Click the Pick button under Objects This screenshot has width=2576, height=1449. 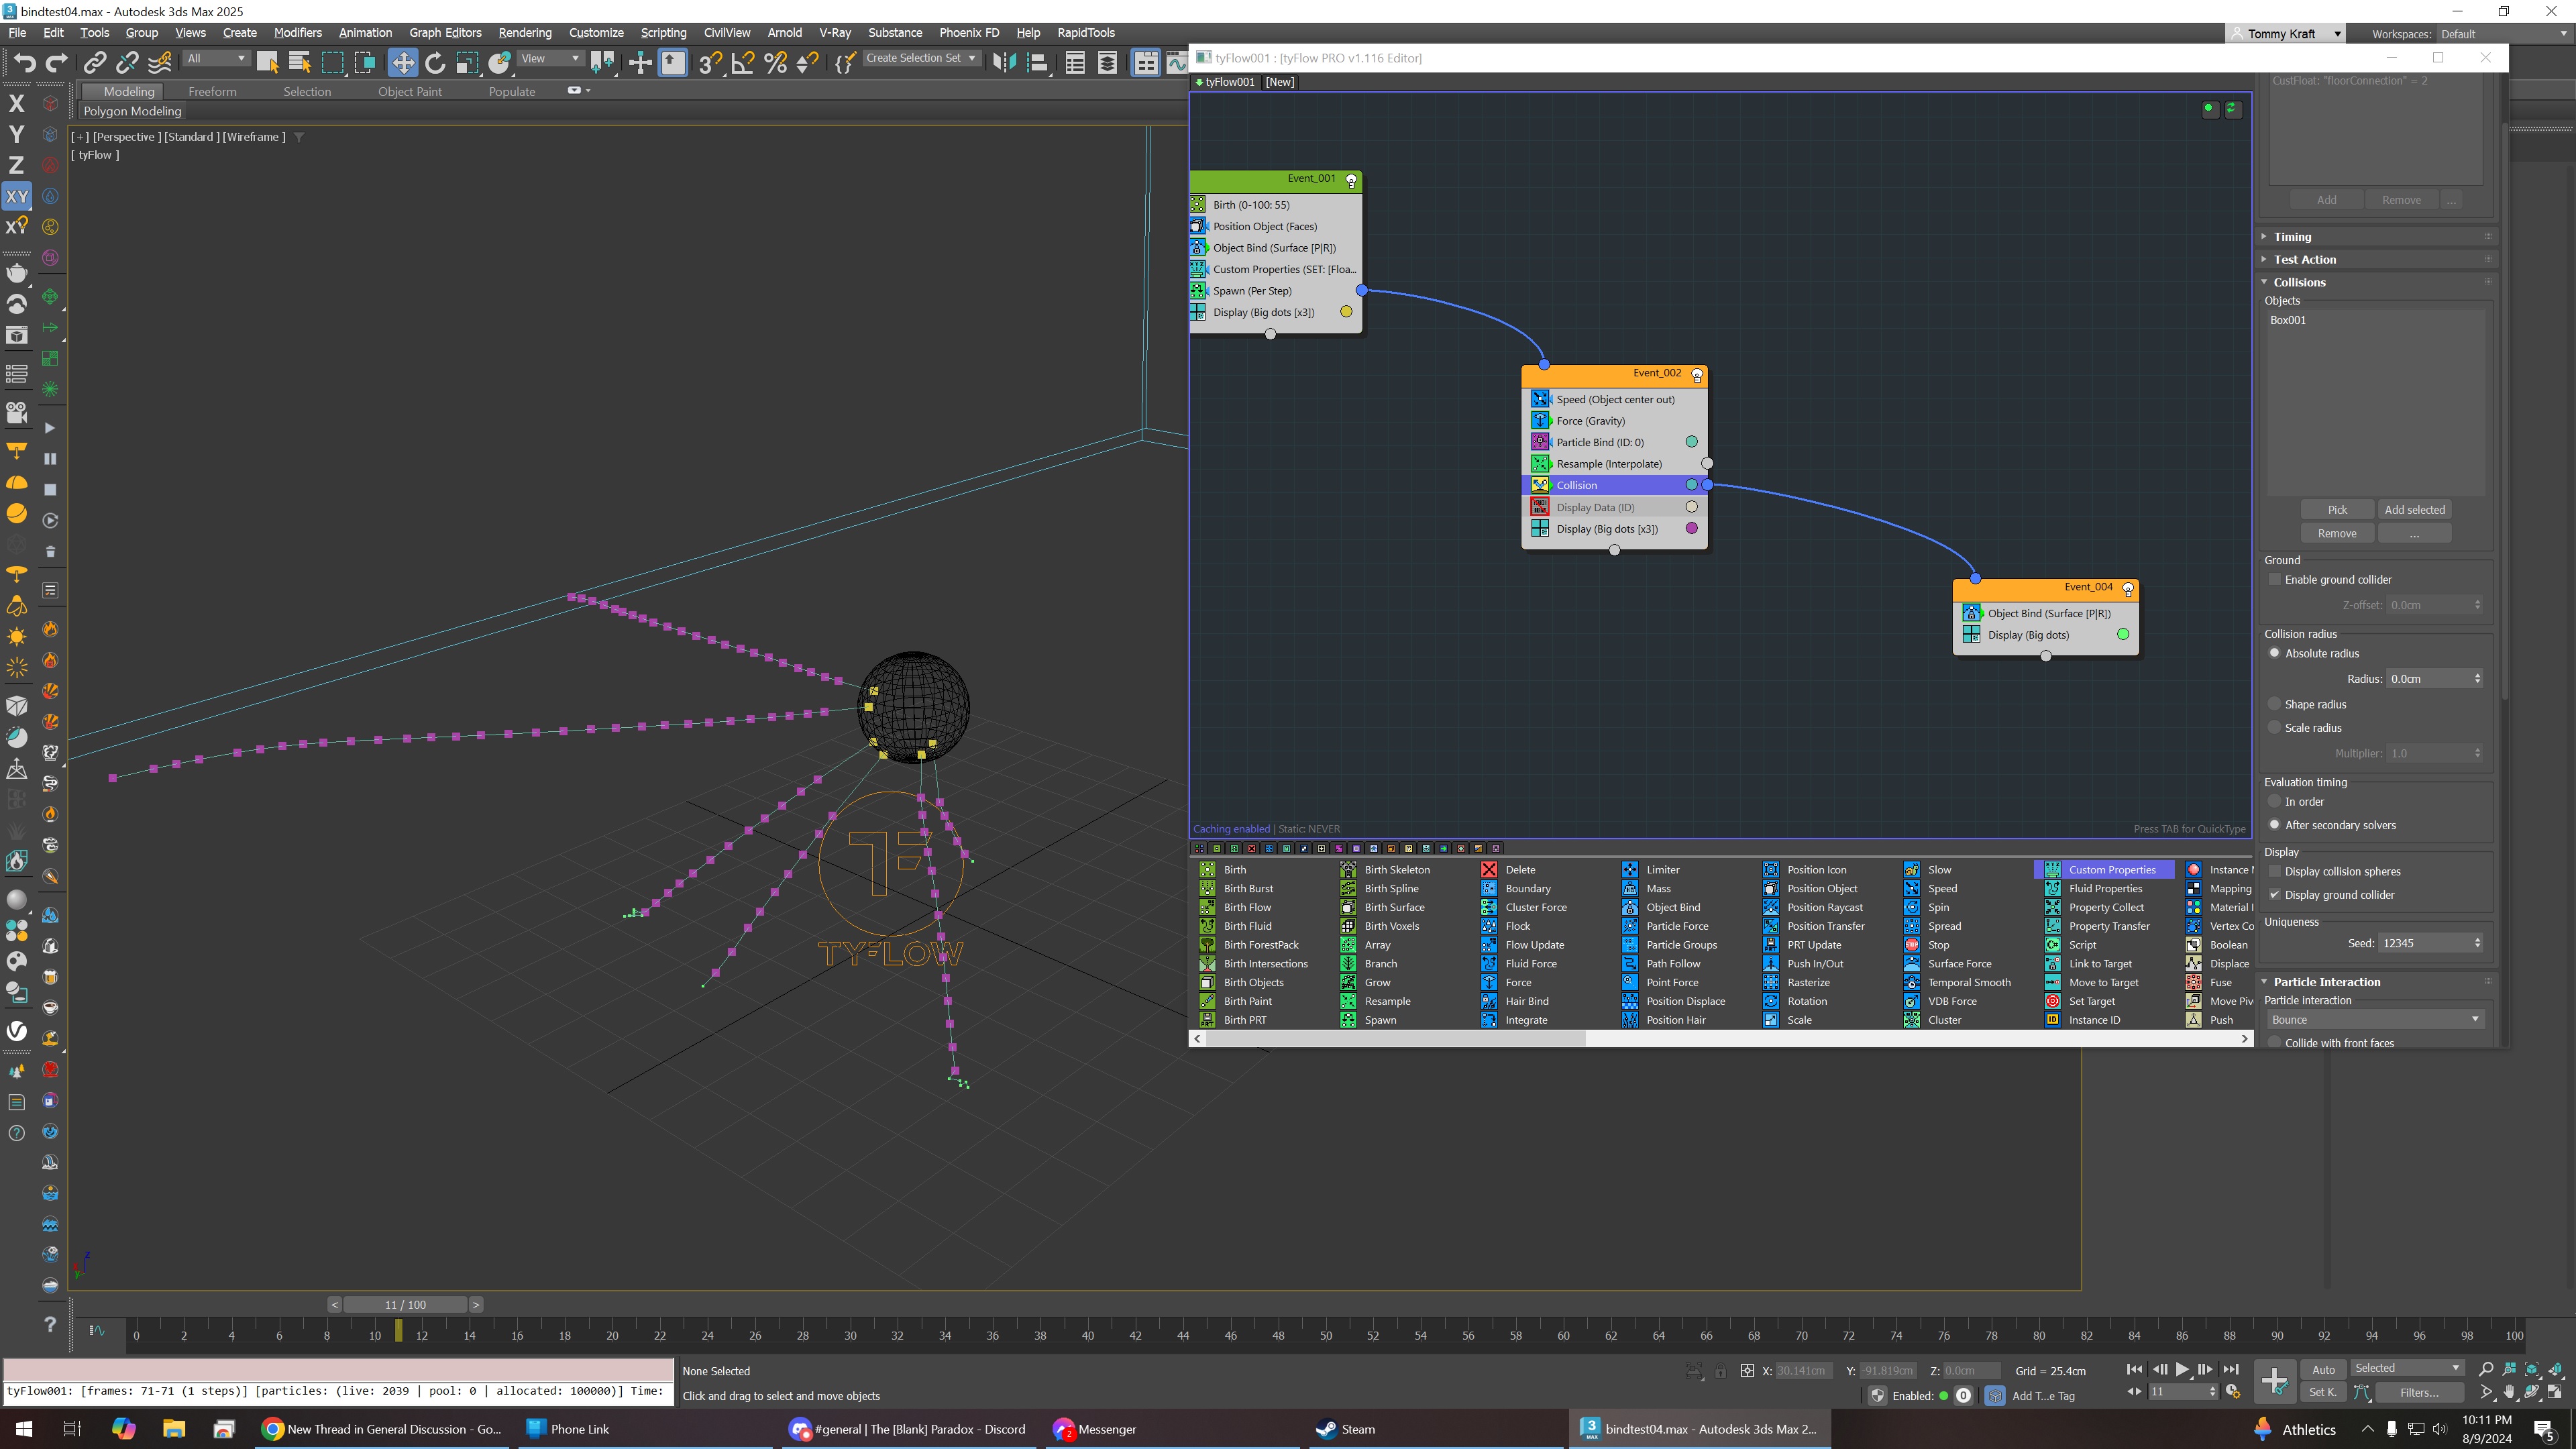tap(2337, 509)
